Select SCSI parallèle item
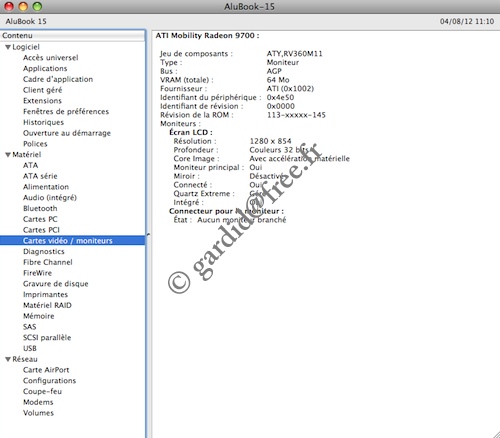The height and width of the screenshot is (438, 500). click(x=47, y=337)
